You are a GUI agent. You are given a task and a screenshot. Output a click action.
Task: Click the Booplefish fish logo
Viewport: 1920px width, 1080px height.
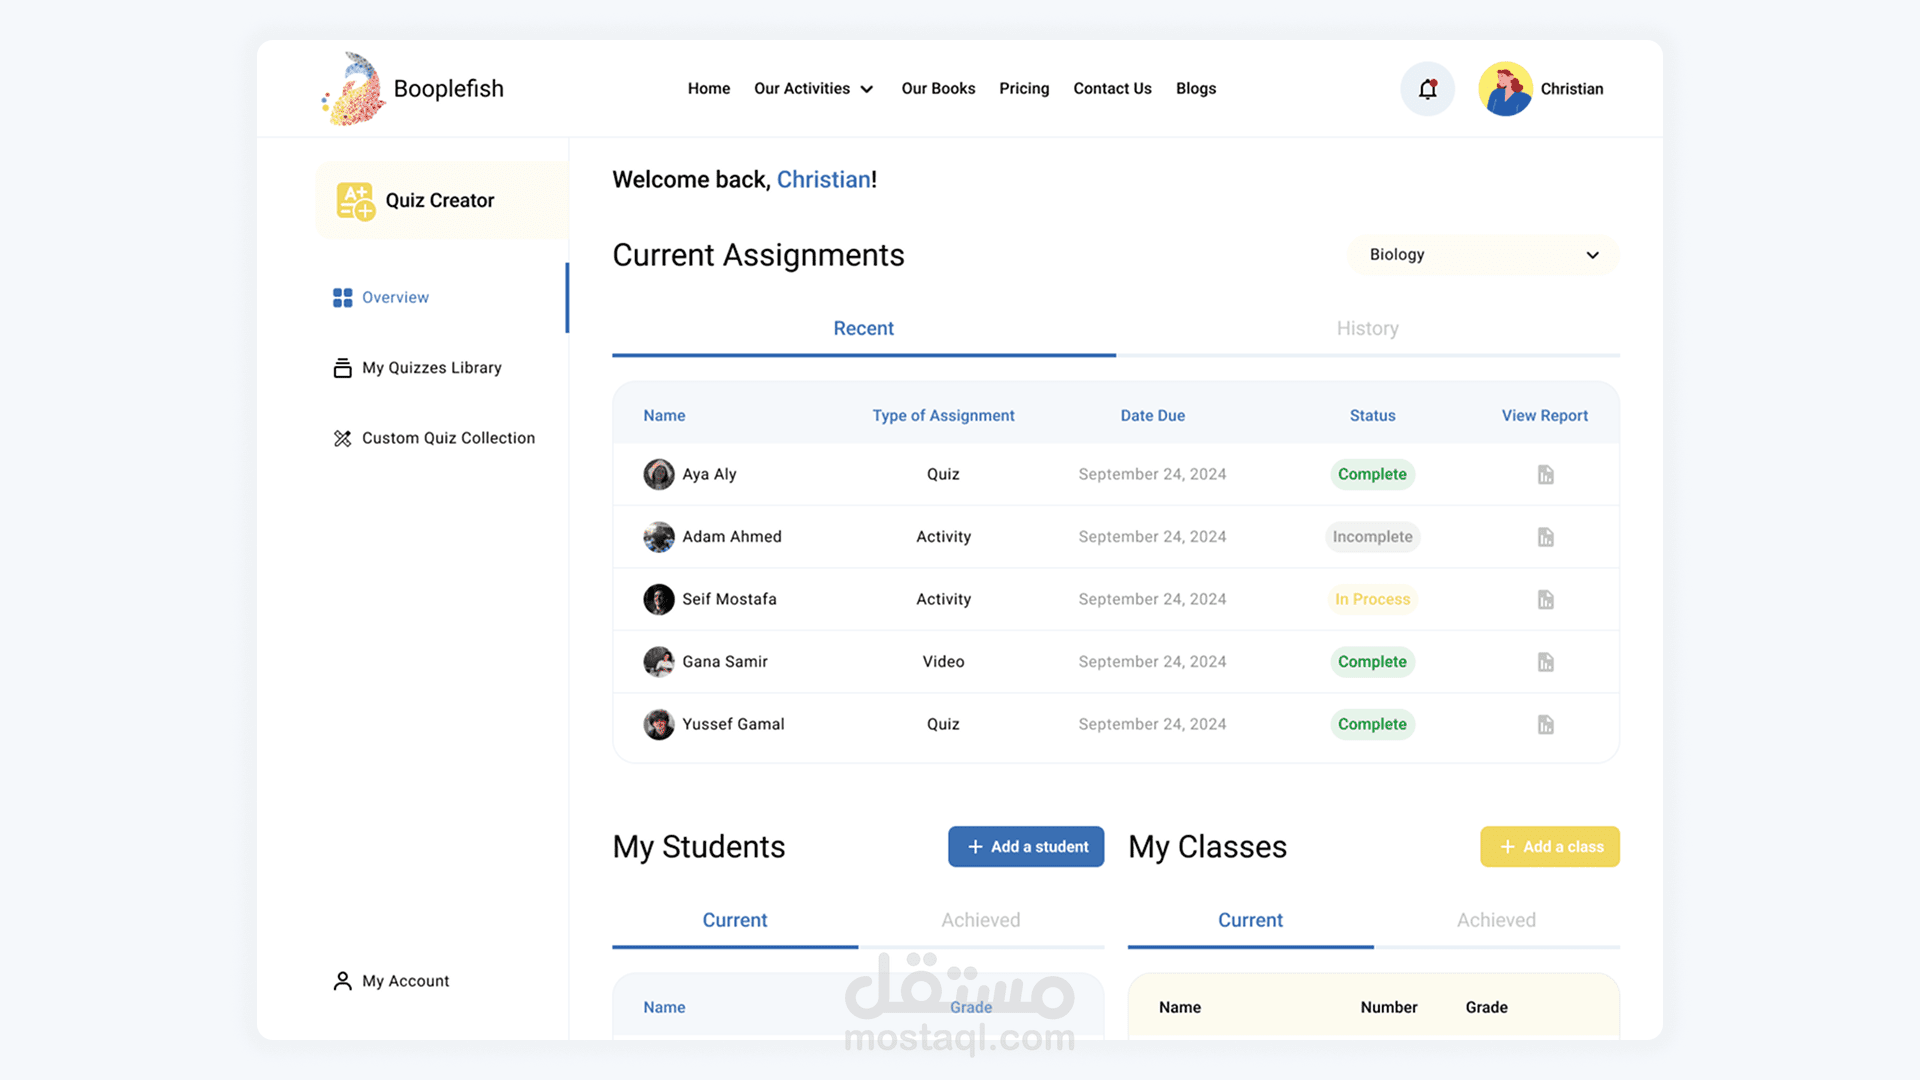point(354,89)
